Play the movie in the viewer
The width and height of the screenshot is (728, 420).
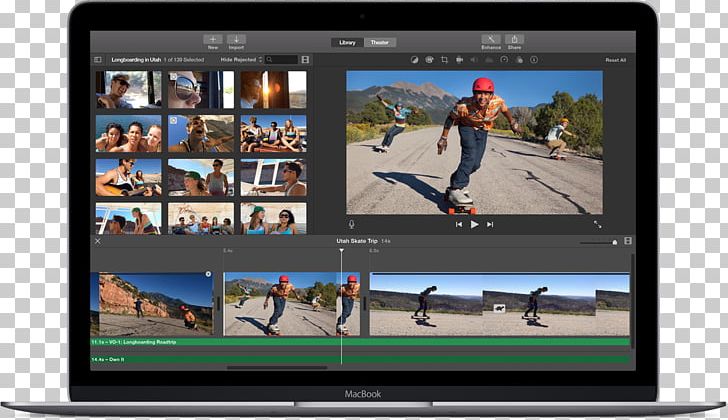click(x=474, y=225)
